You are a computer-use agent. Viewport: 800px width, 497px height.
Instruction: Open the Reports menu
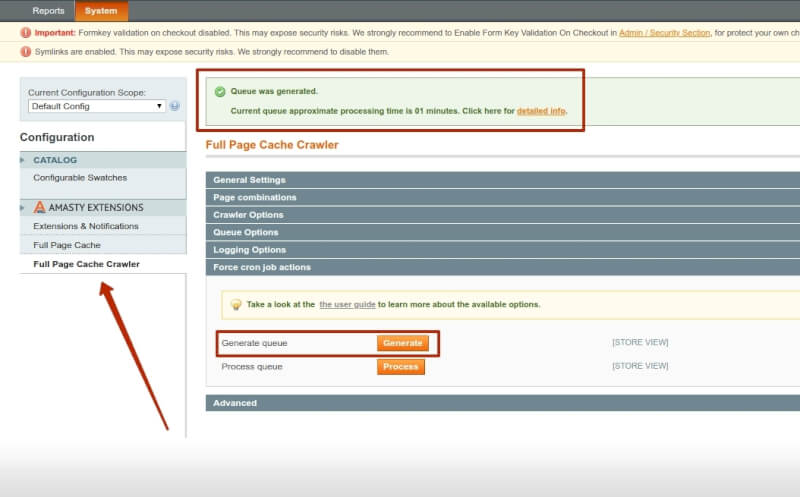[x=48, y=11]
